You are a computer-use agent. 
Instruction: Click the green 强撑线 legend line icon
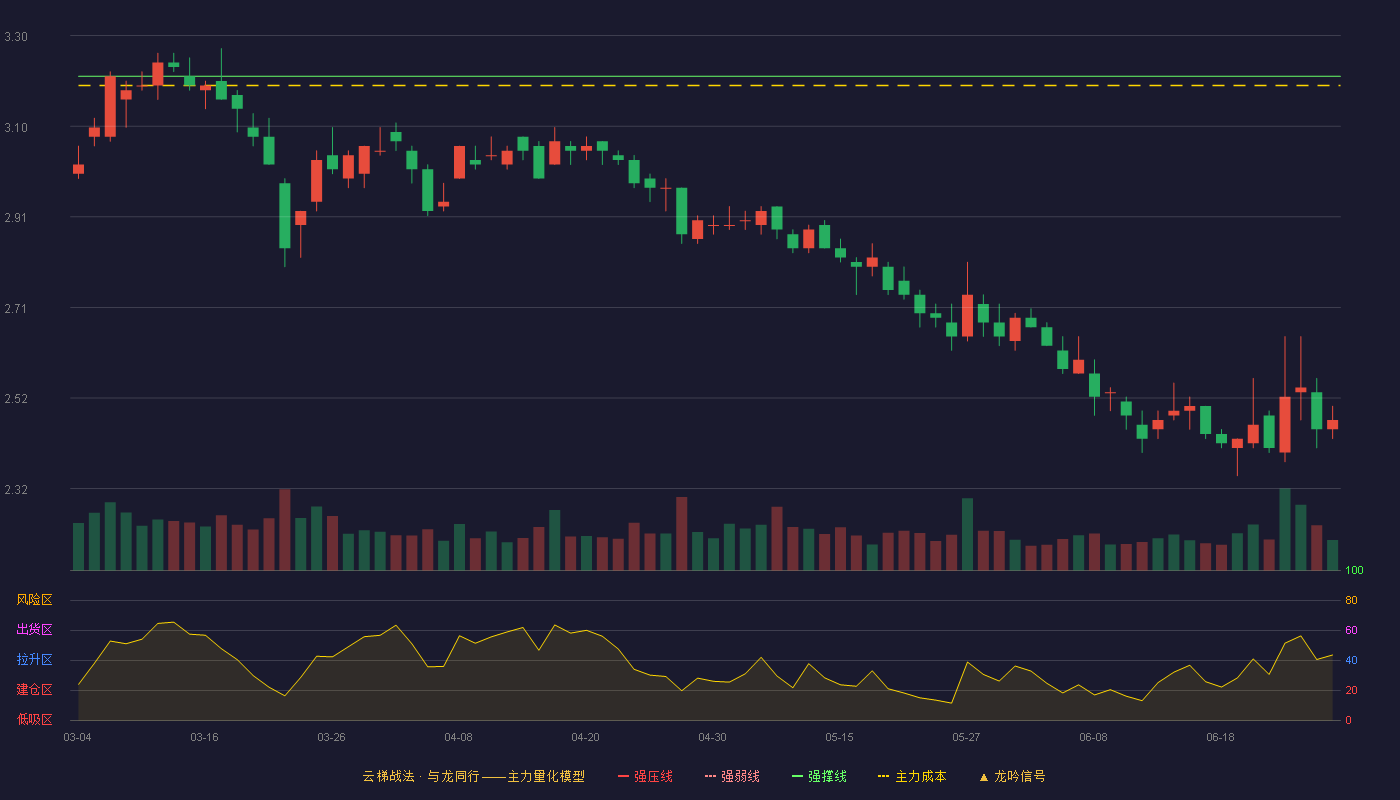pos(797,776)
